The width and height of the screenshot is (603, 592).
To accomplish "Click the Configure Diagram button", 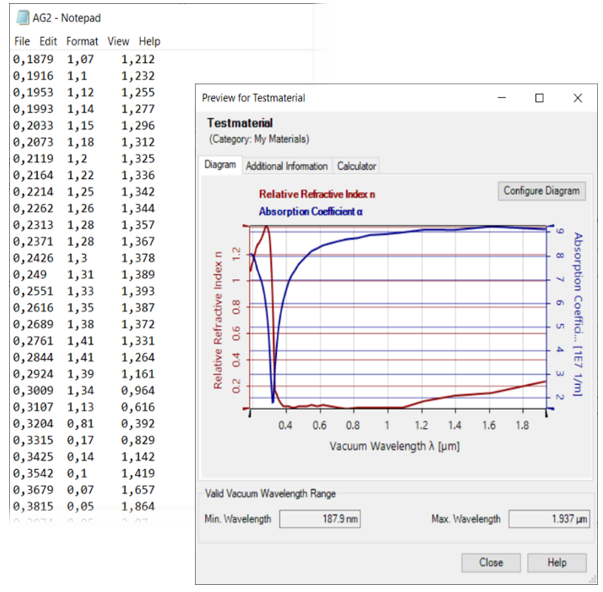I will click(x=541, y=191).
